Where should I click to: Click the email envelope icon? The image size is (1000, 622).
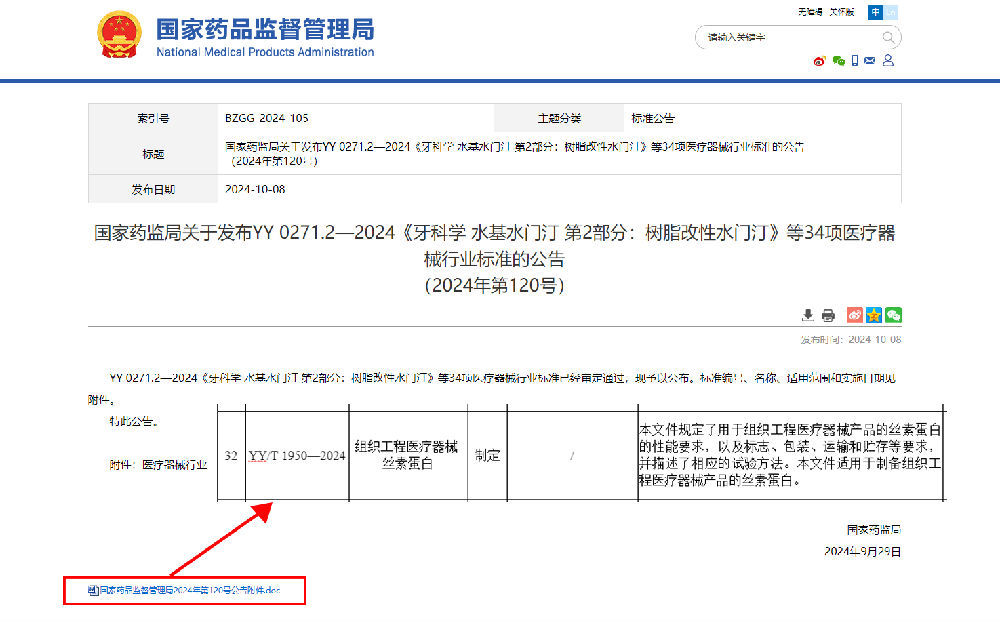(x=870, y=61)
